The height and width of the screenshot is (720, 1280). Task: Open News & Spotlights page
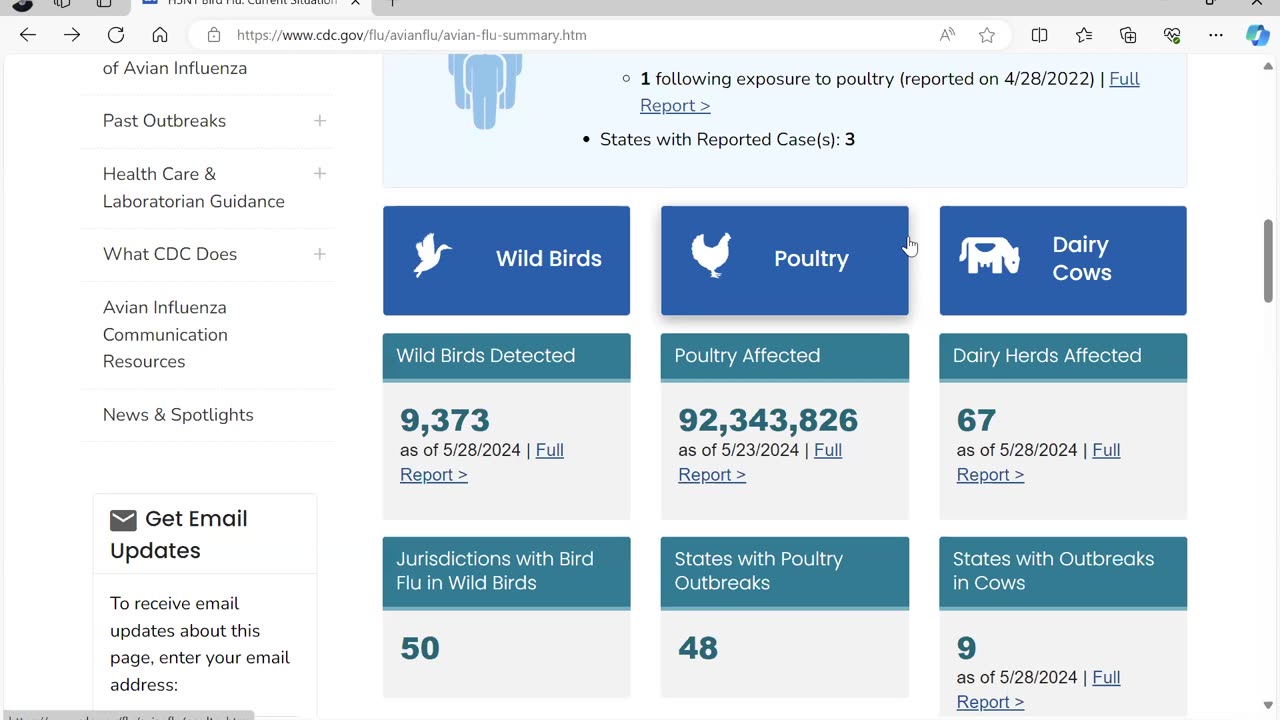(178, 415)
